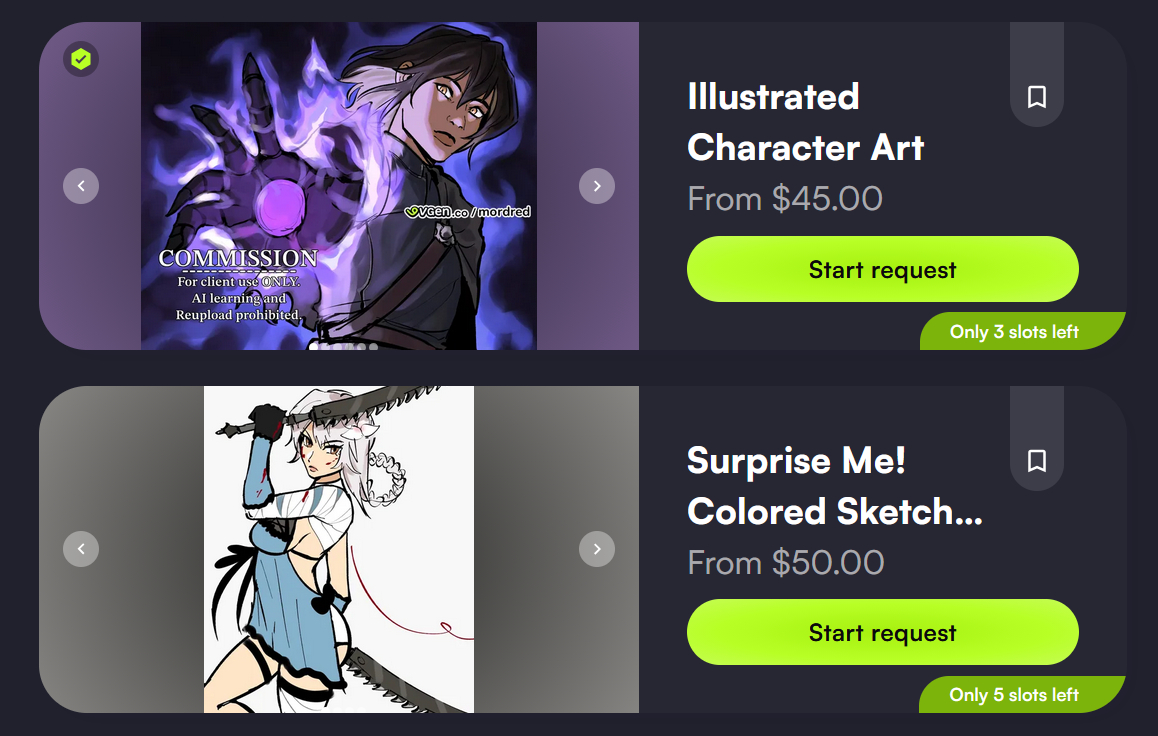Image resolution: width=1158 pixels, height=736 pixels.
Task: Bookmark the Illustrated Character Art listing
Action: pyautogui.click(x=1037, y=97)
